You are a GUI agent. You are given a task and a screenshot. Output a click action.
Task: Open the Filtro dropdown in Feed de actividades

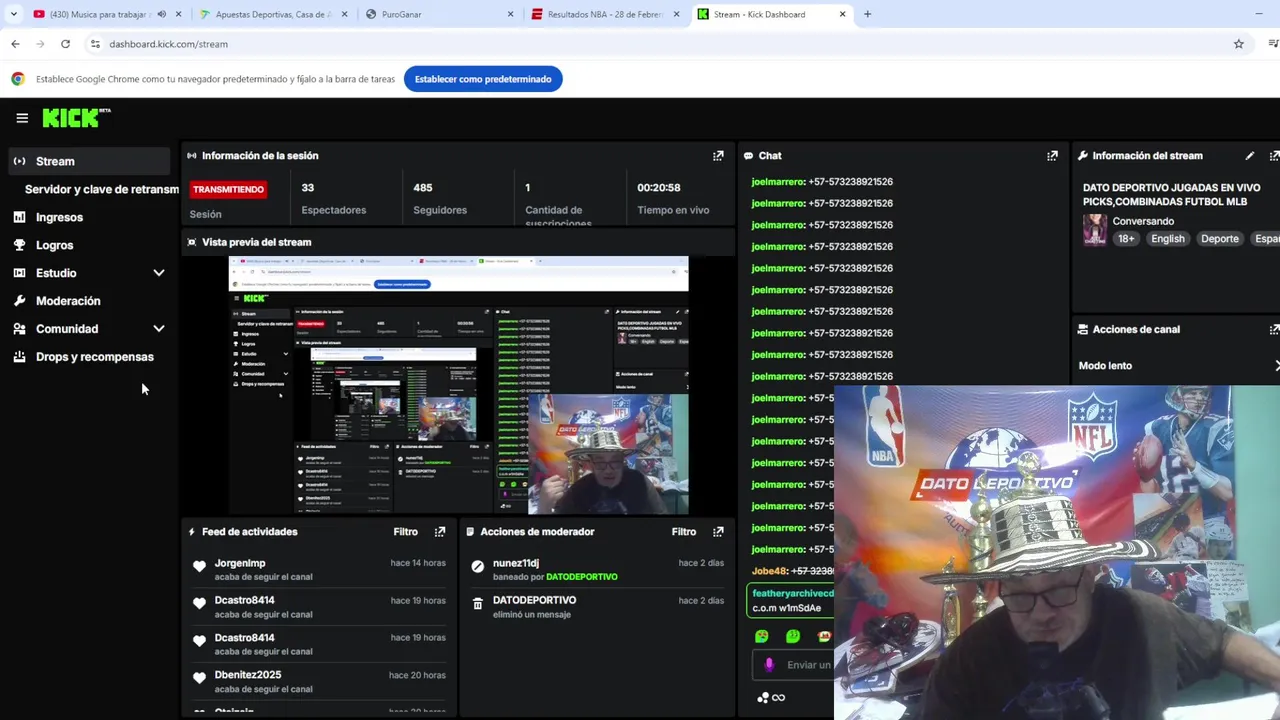pyautogui.click(x=405, y=532)
